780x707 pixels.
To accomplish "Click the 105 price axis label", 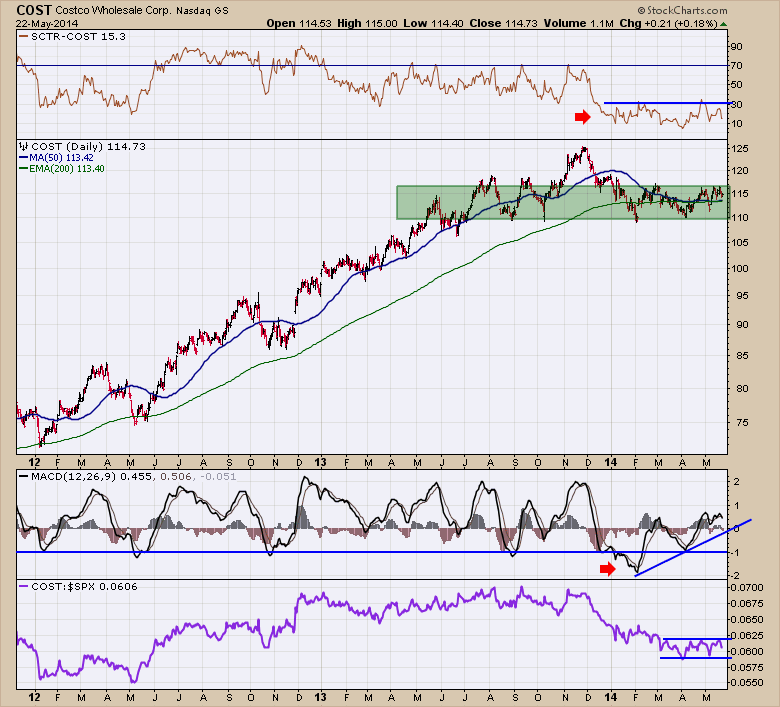I will coord(740,242).
